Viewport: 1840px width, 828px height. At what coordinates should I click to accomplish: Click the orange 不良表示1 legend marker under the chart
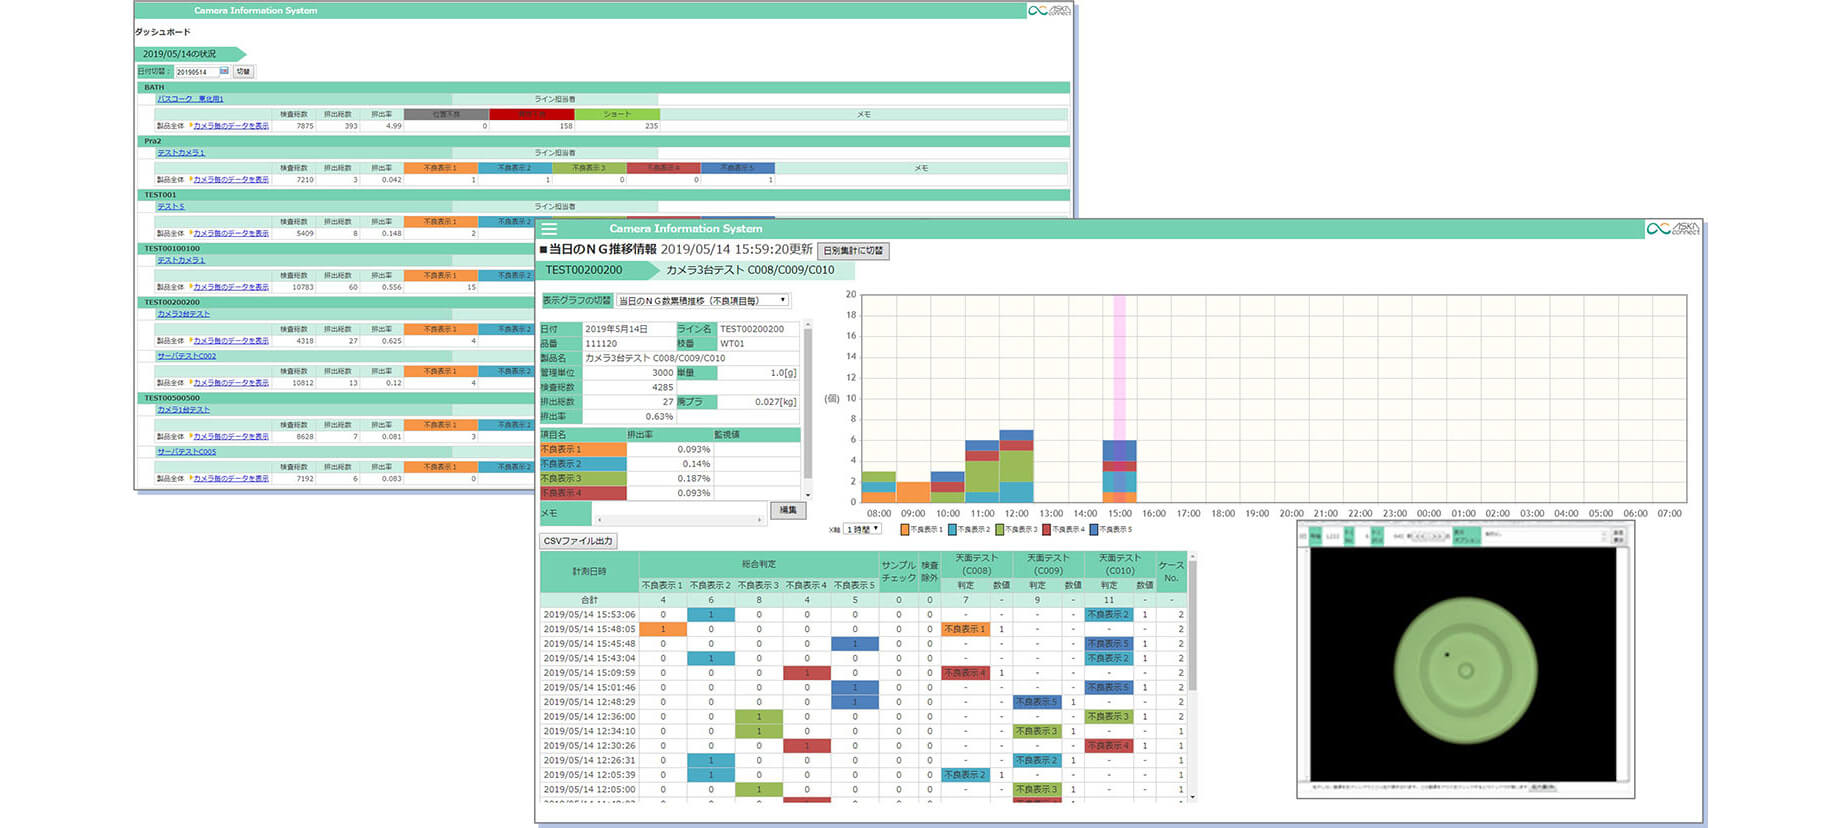(x=904, y=529)
